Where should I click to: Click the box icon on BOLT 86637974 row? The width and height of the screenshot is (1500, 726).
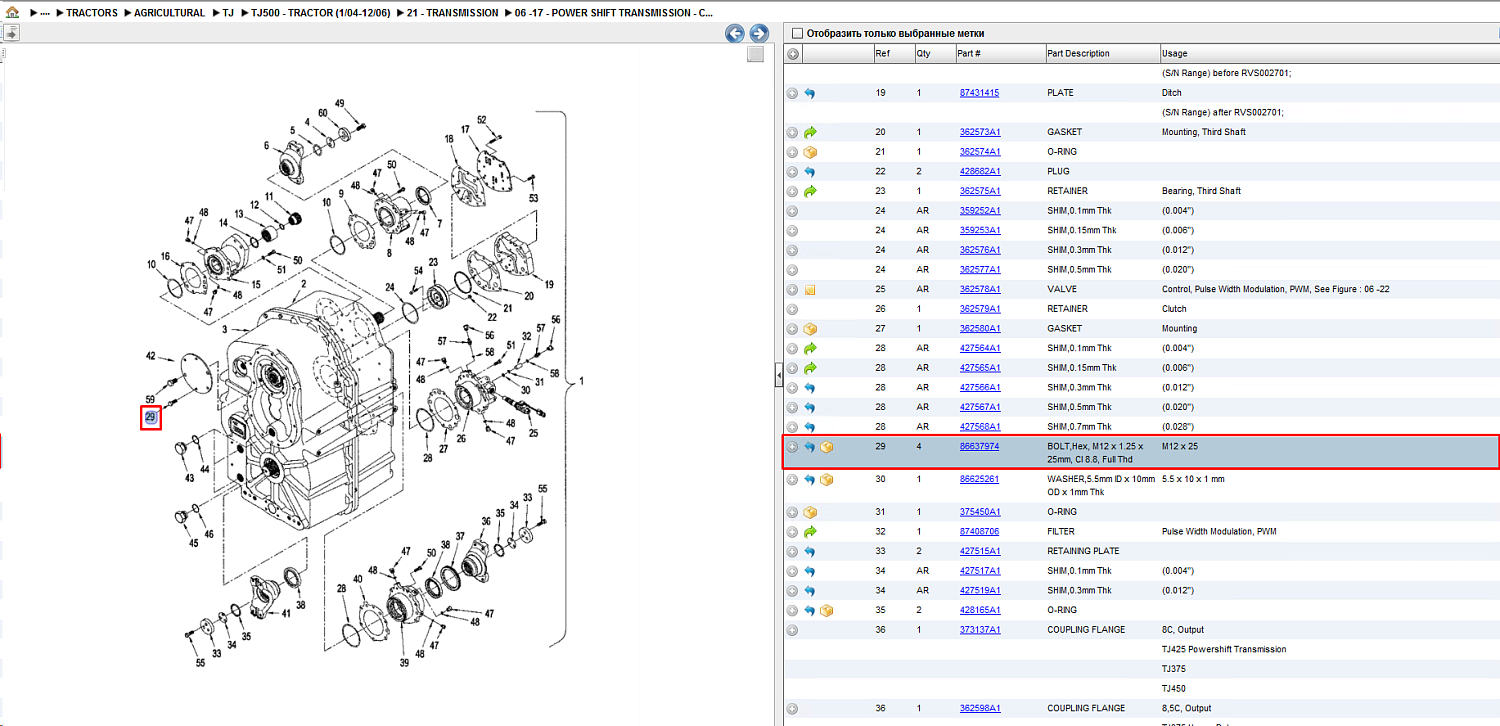[x=827, y=447]
